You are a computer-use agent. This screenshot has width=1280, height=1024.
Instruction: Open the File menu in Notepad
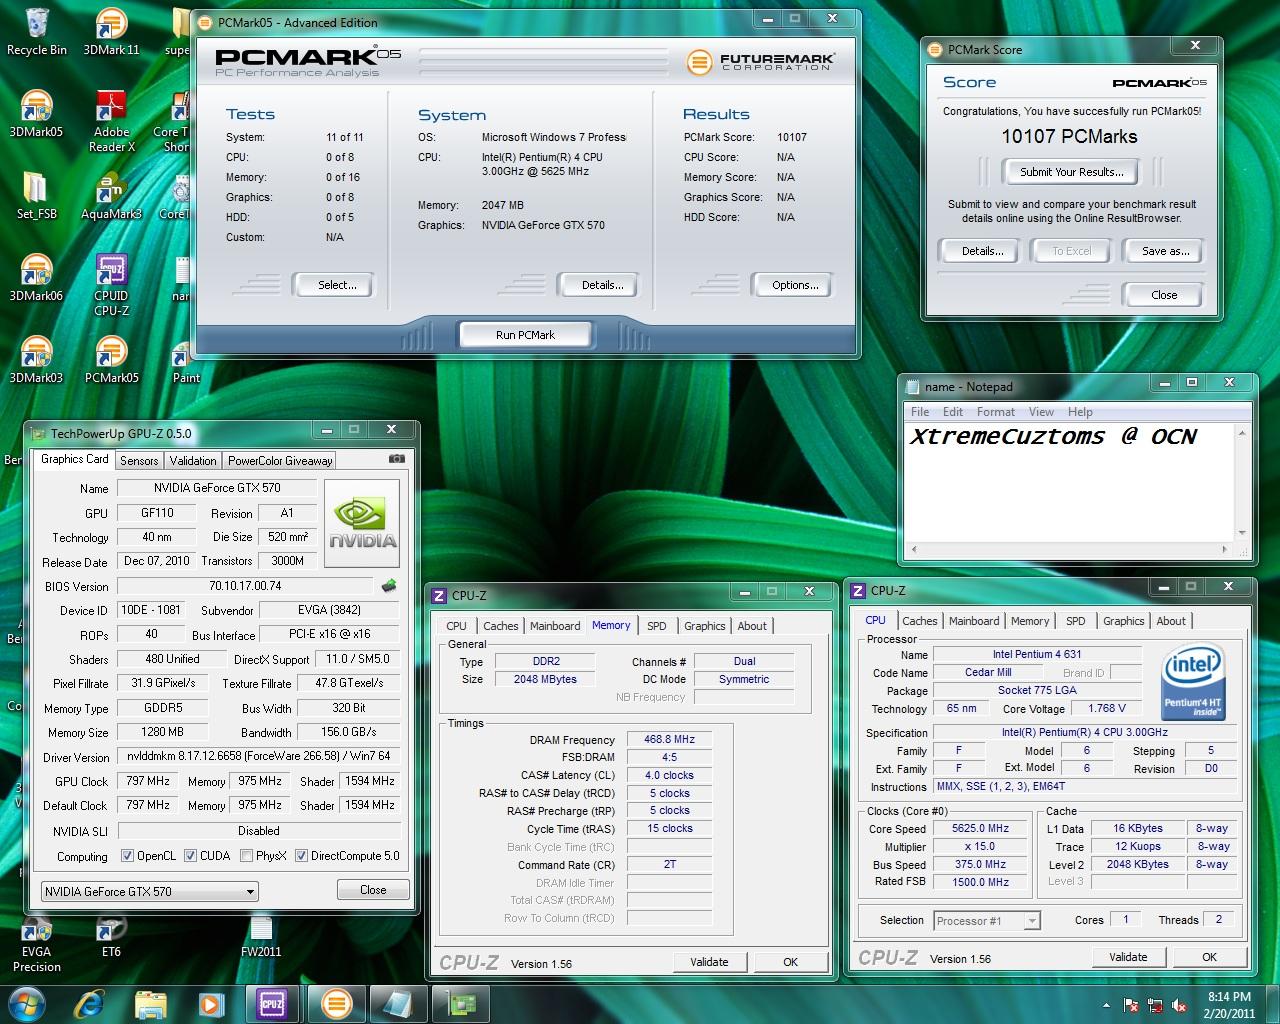[x=920, y=412]
